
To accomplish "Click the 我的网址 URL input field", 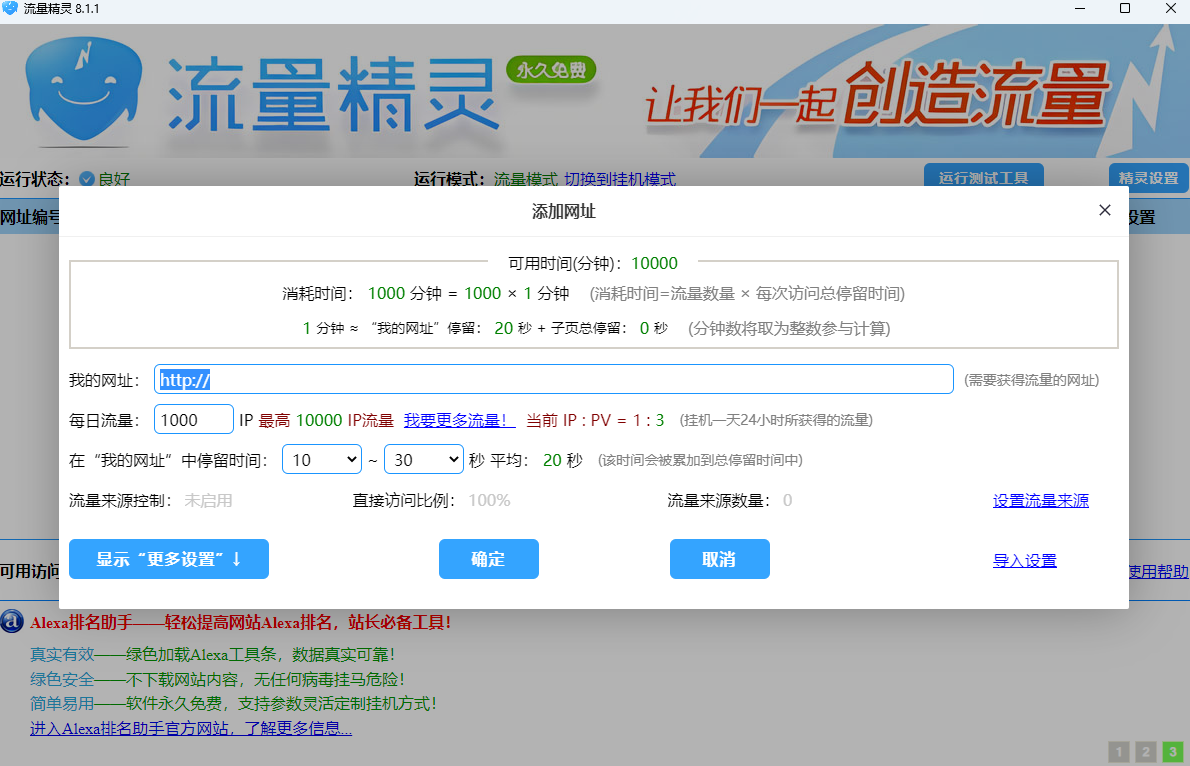I will pos(553,379).
